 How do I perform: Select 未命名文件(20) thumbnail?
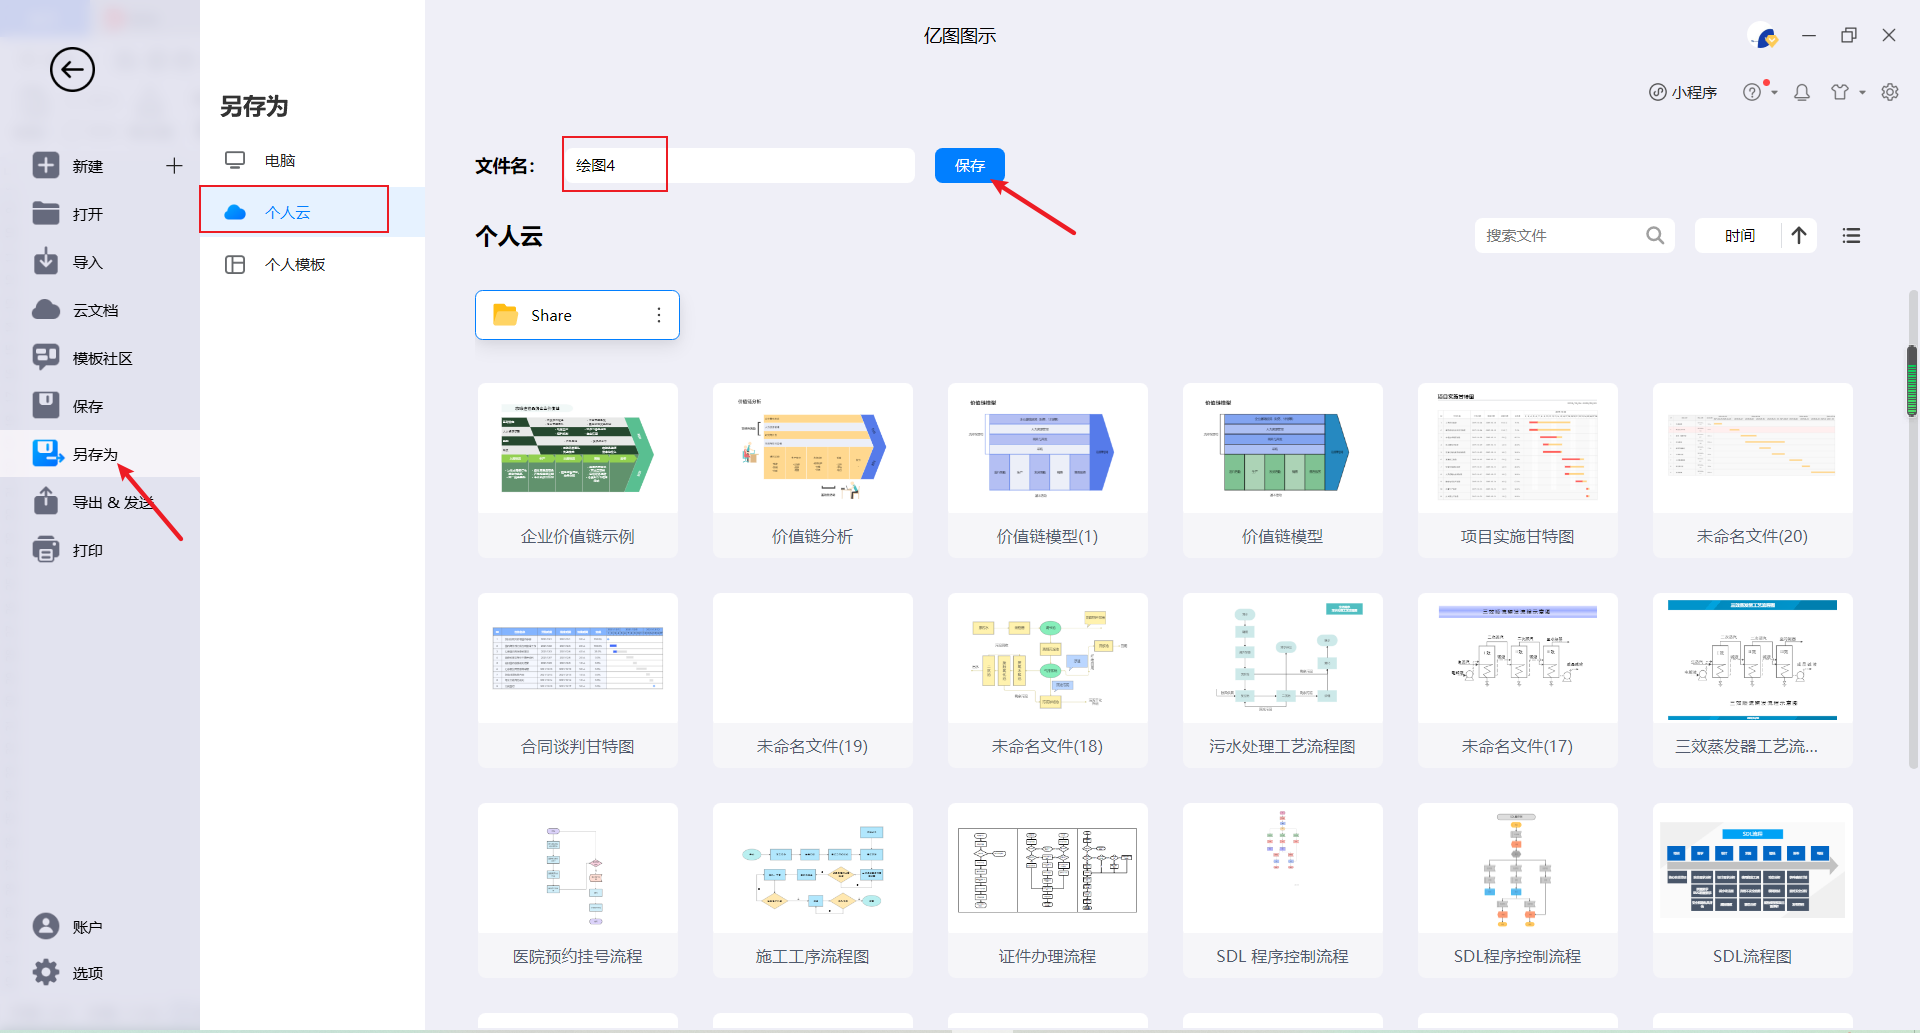1753,470
